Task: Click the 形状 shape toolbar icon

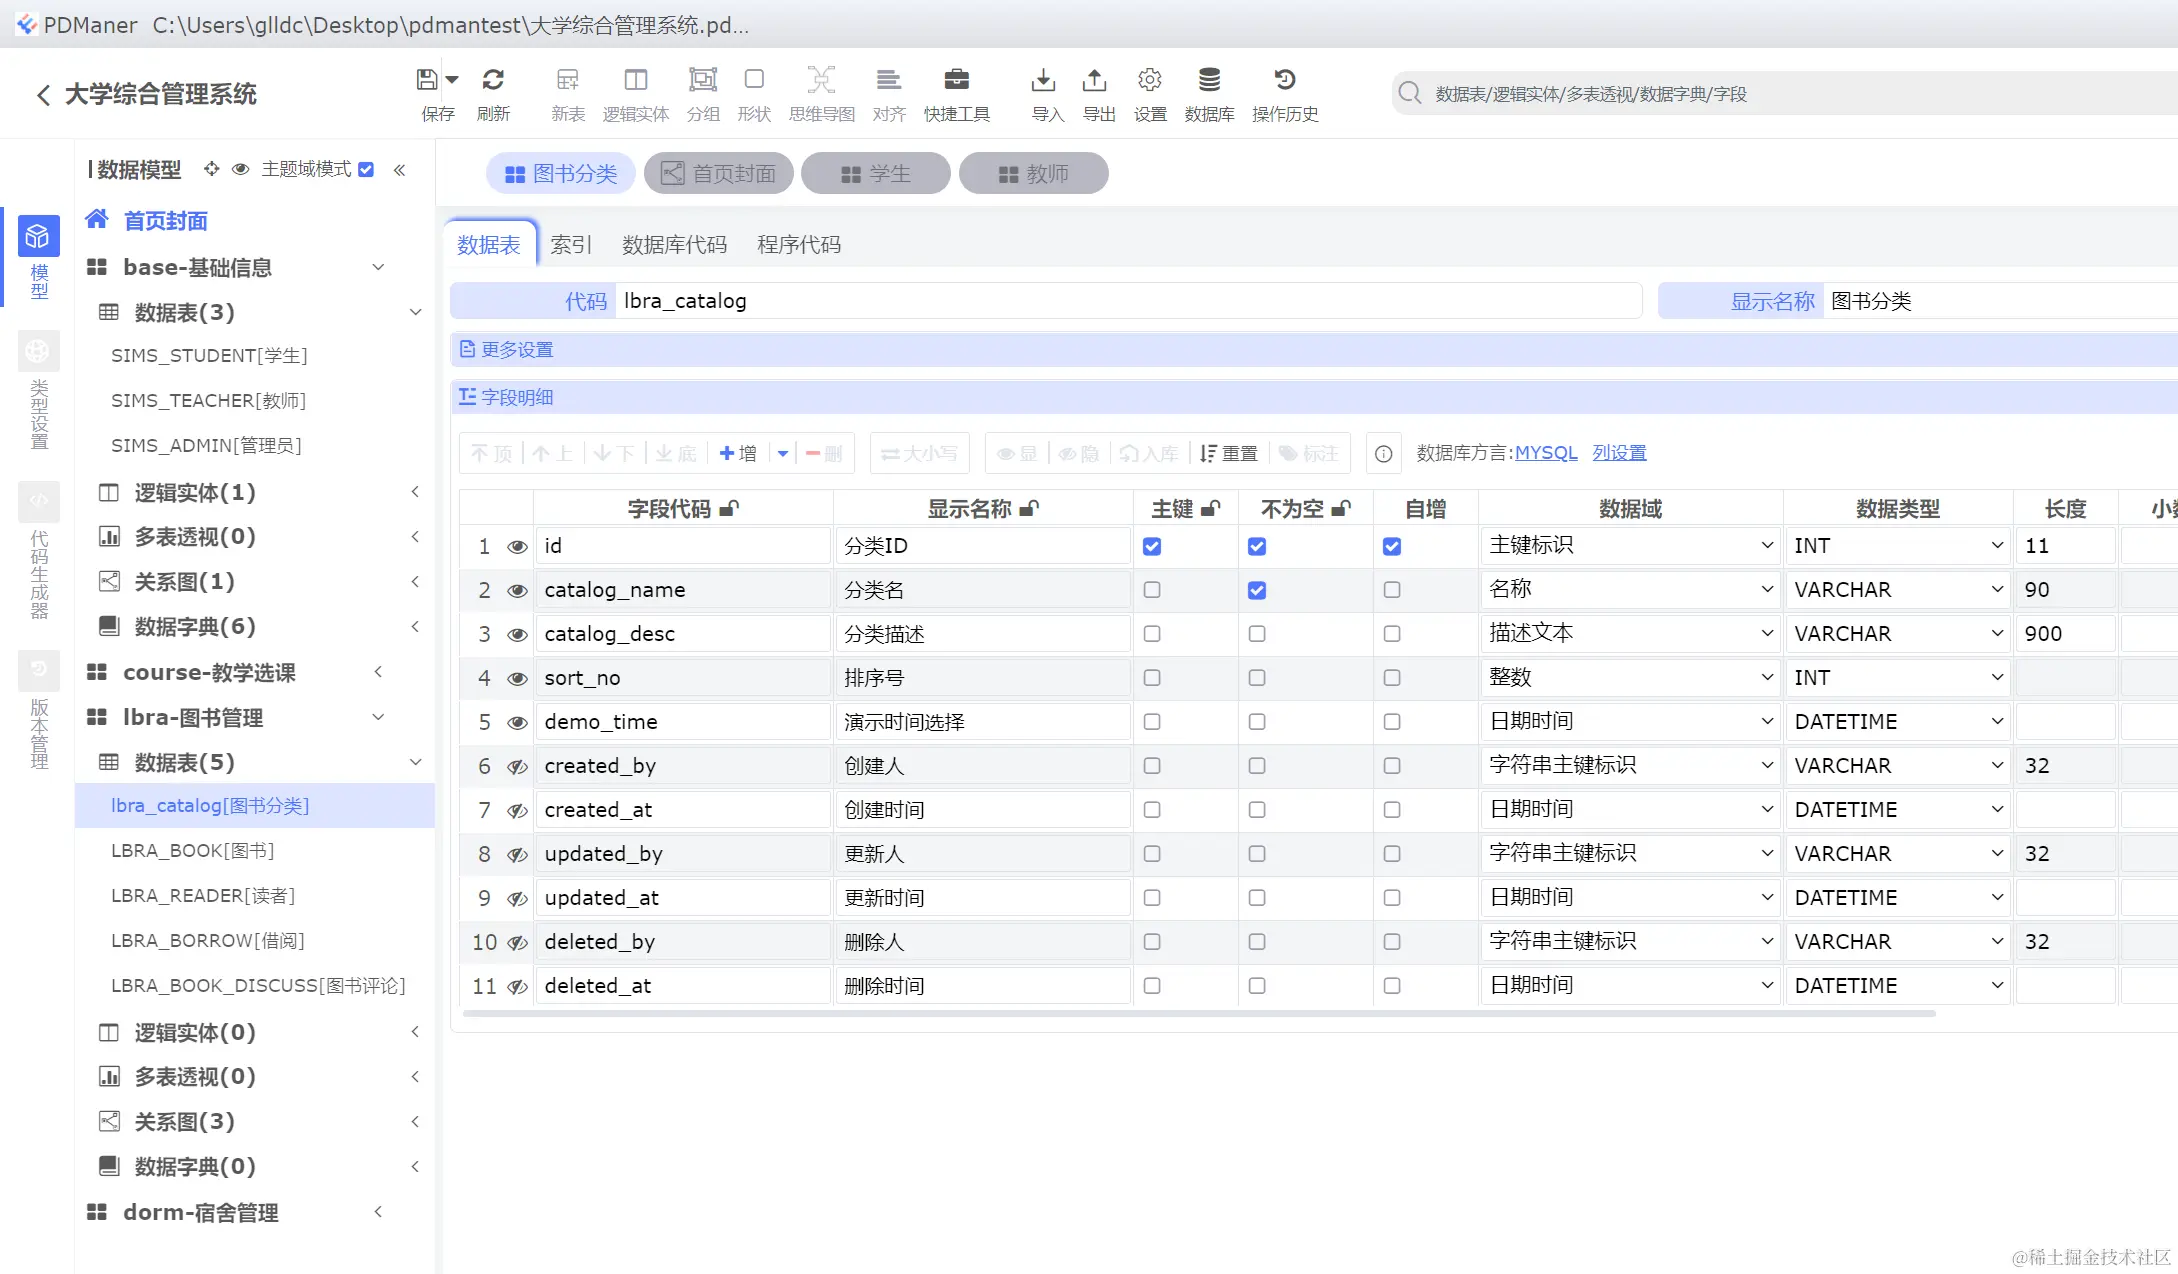Action: click(x=754, y=80)
